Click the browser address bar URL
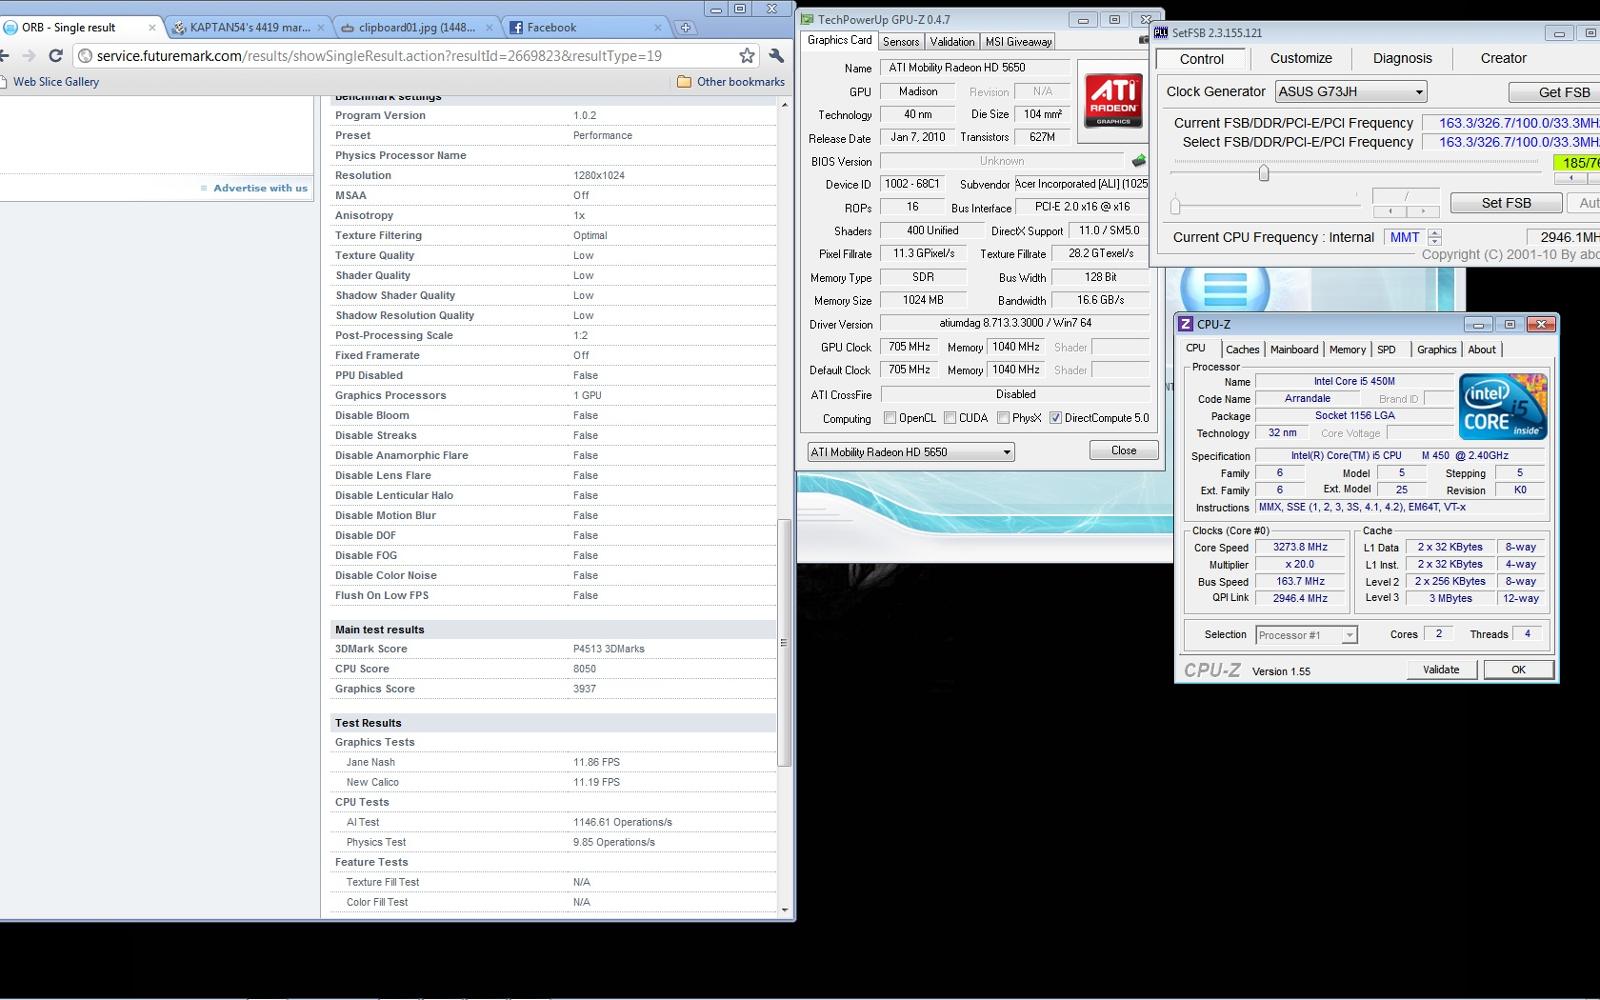Image resolution: width=1600 pixels, height=1000 pixels. point(379,56)
